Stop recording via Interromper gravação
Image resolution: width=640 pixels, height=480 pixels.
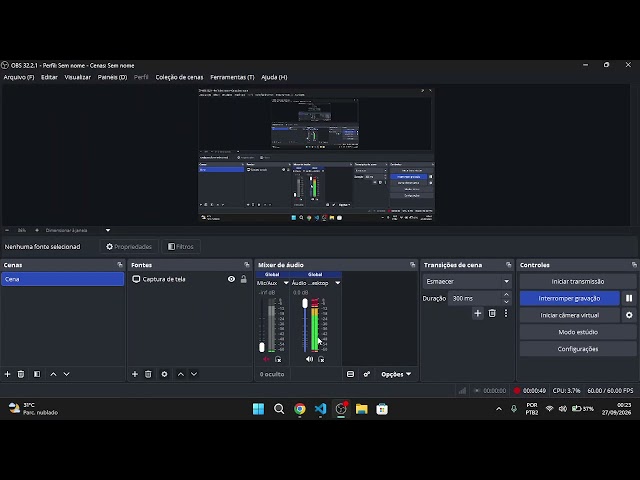point(569,298)
